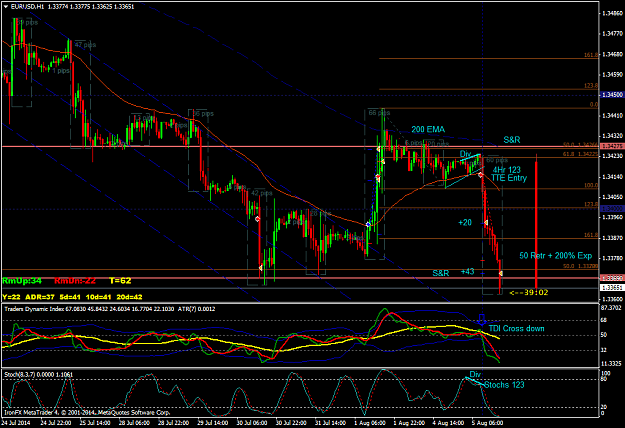This screenshot has height=428, width=625.
Task: Select the '10d=41' value
Action: click(98, 297)
